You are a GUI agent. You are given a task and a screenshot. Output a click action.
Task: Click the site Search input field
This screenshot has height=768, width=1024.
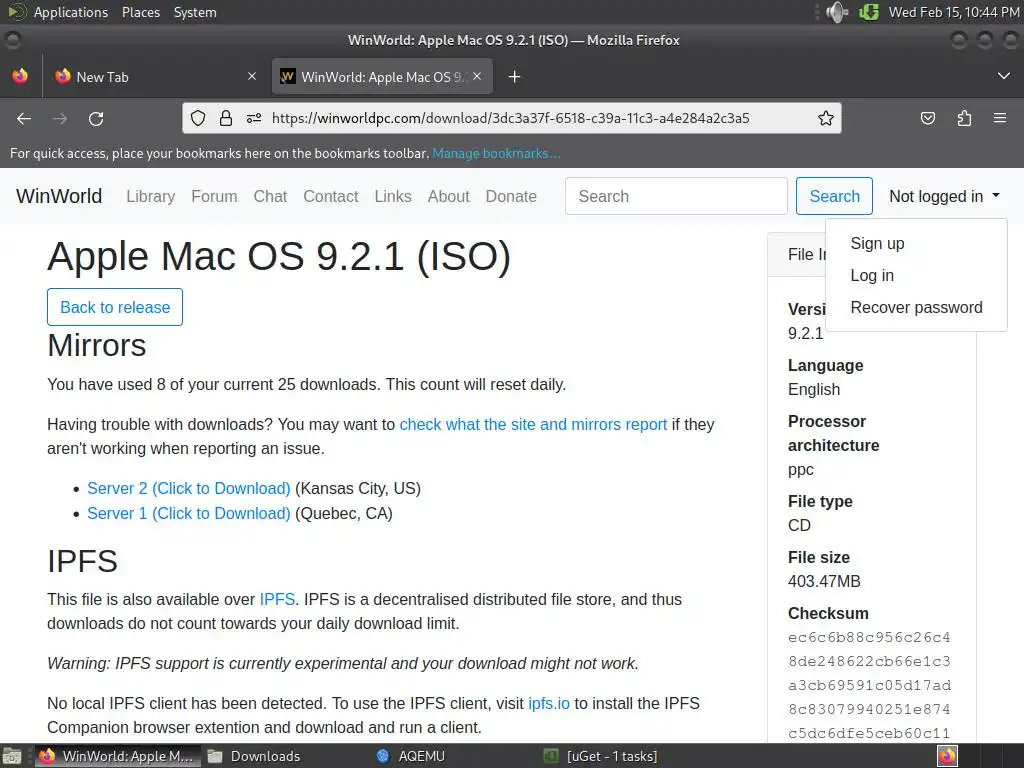point(676,196)
